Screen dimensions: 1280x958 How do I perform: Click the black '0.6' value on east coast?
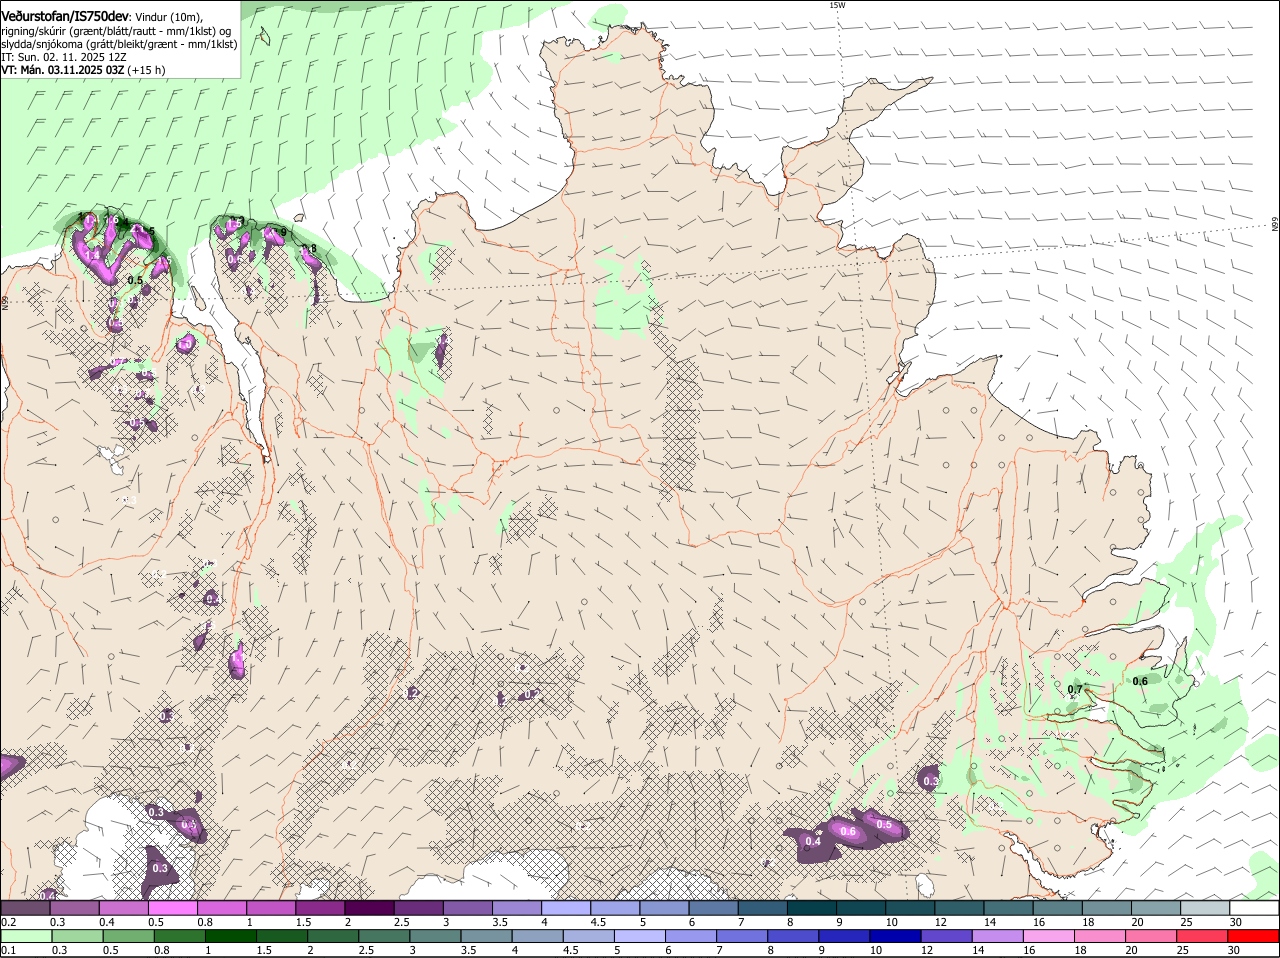tap(1140, 681)
